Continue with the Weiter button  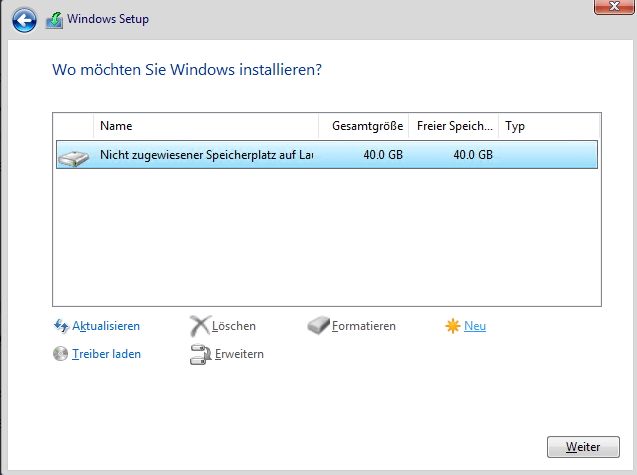click(583, 447)
